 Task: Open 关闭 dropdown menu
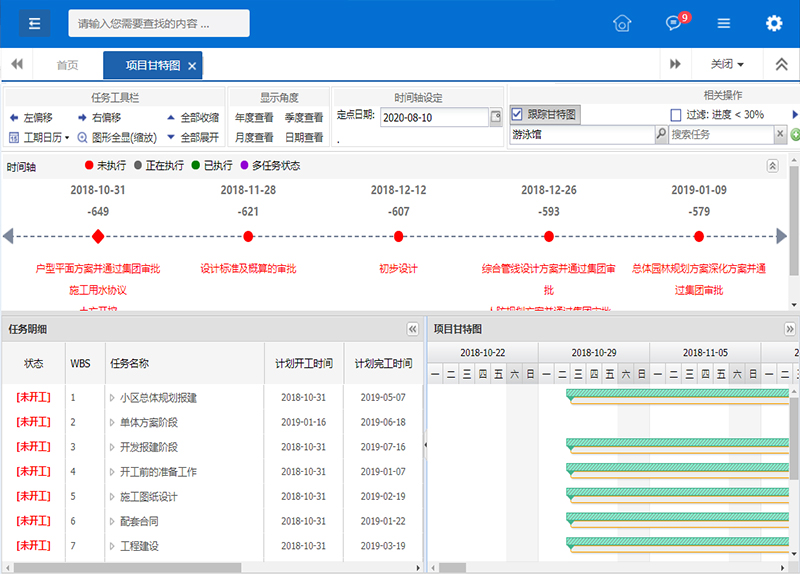pos(727,65)
